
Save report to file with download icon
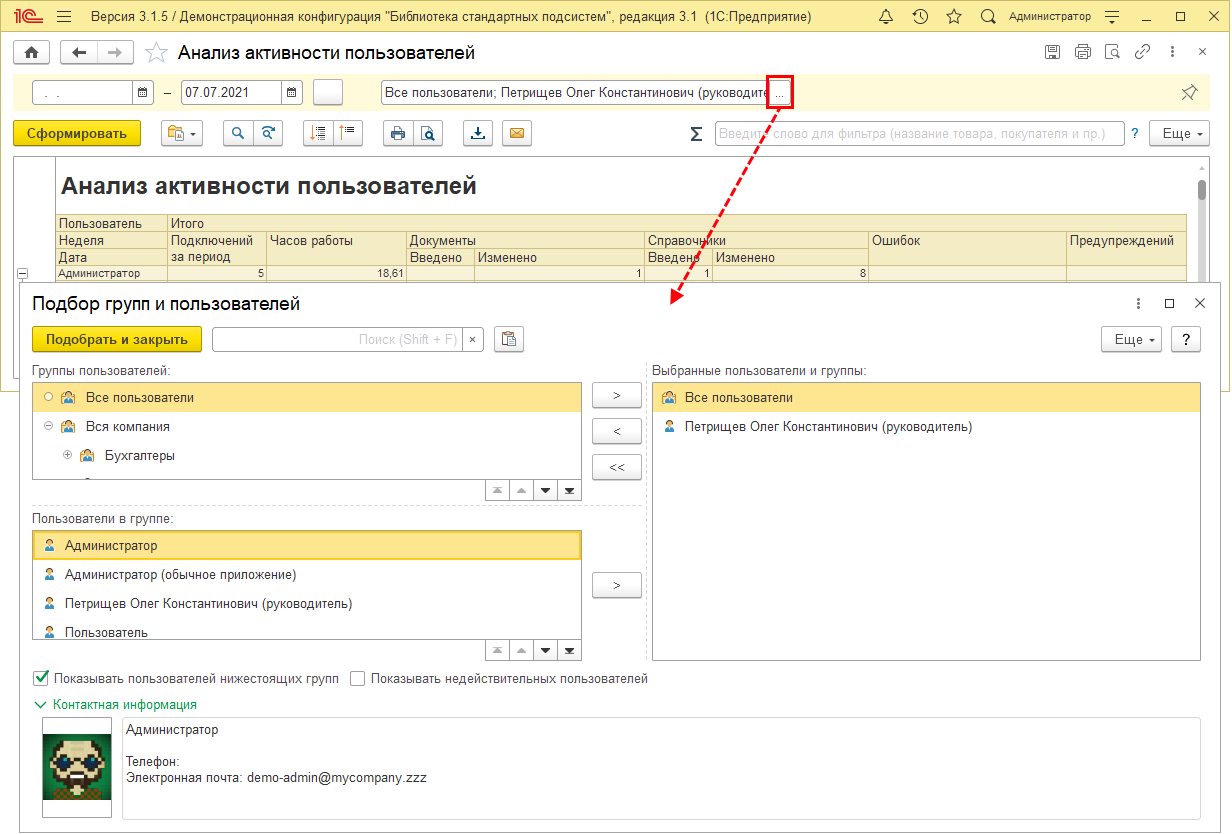point(478,133)
